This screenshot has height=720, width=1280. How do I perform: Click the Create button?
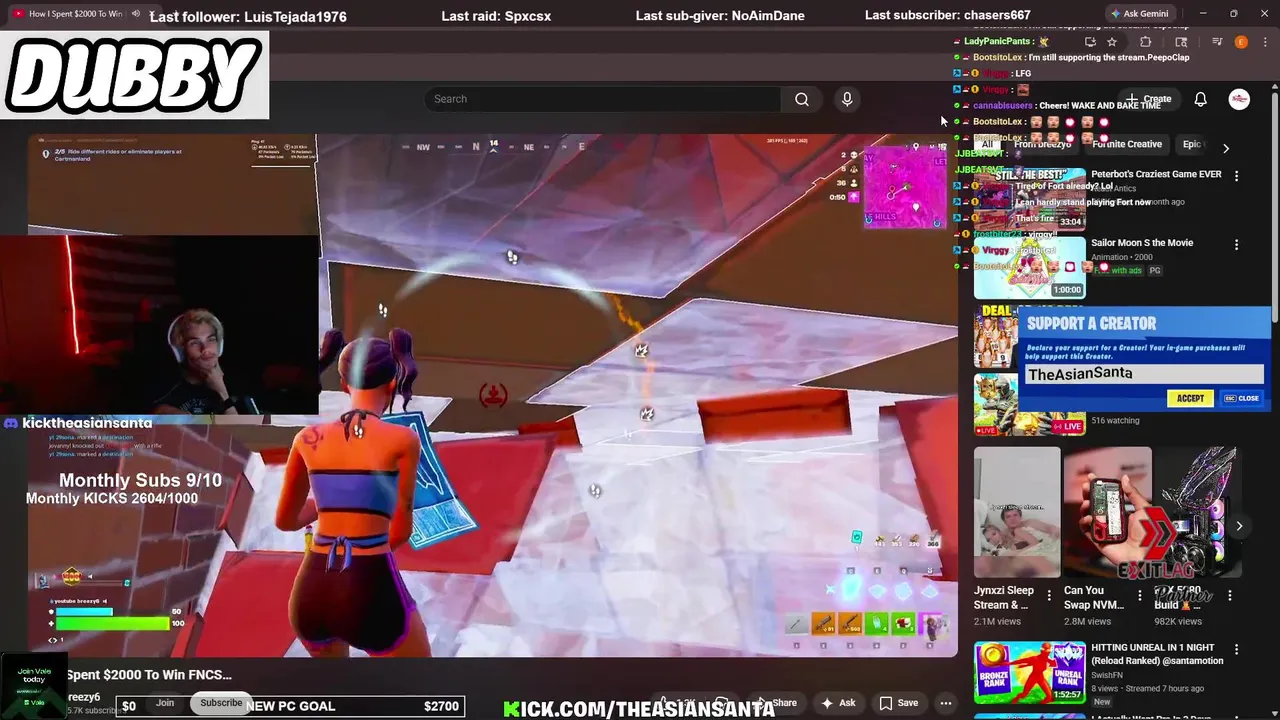1149,99
